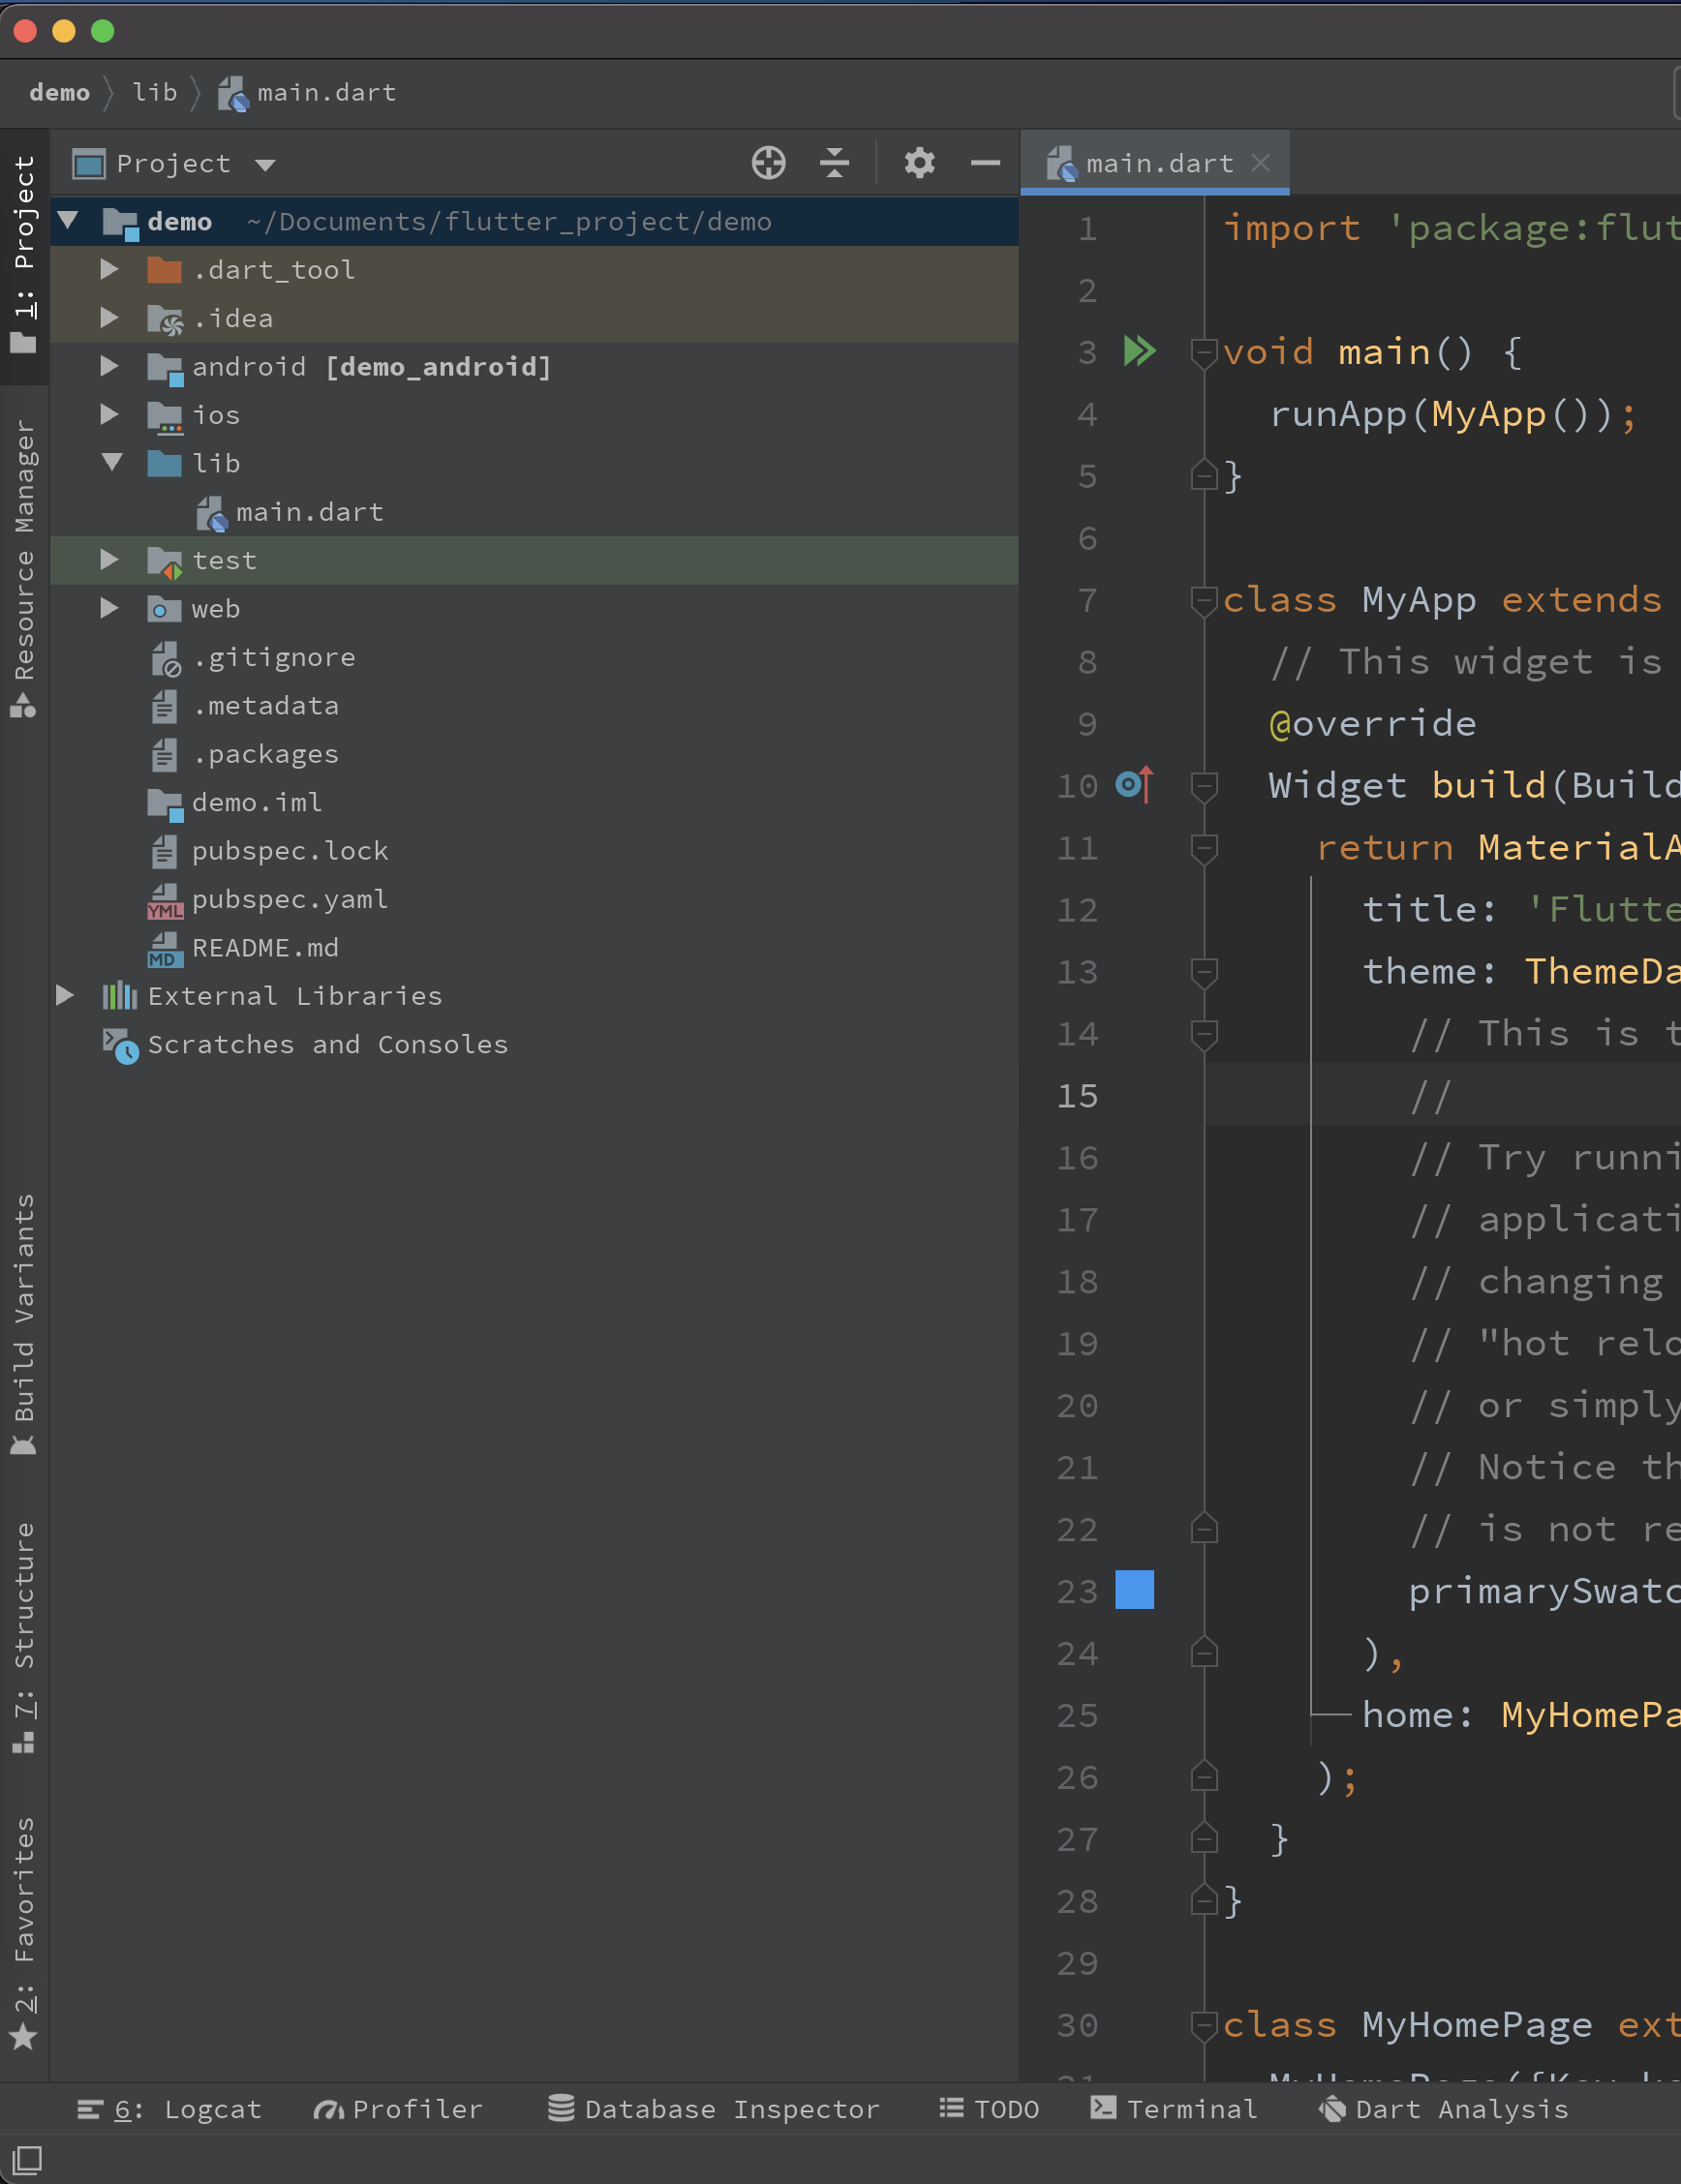Click the blue color swatch on line 23
1681x2184 pixels.
[1134, 1590]
